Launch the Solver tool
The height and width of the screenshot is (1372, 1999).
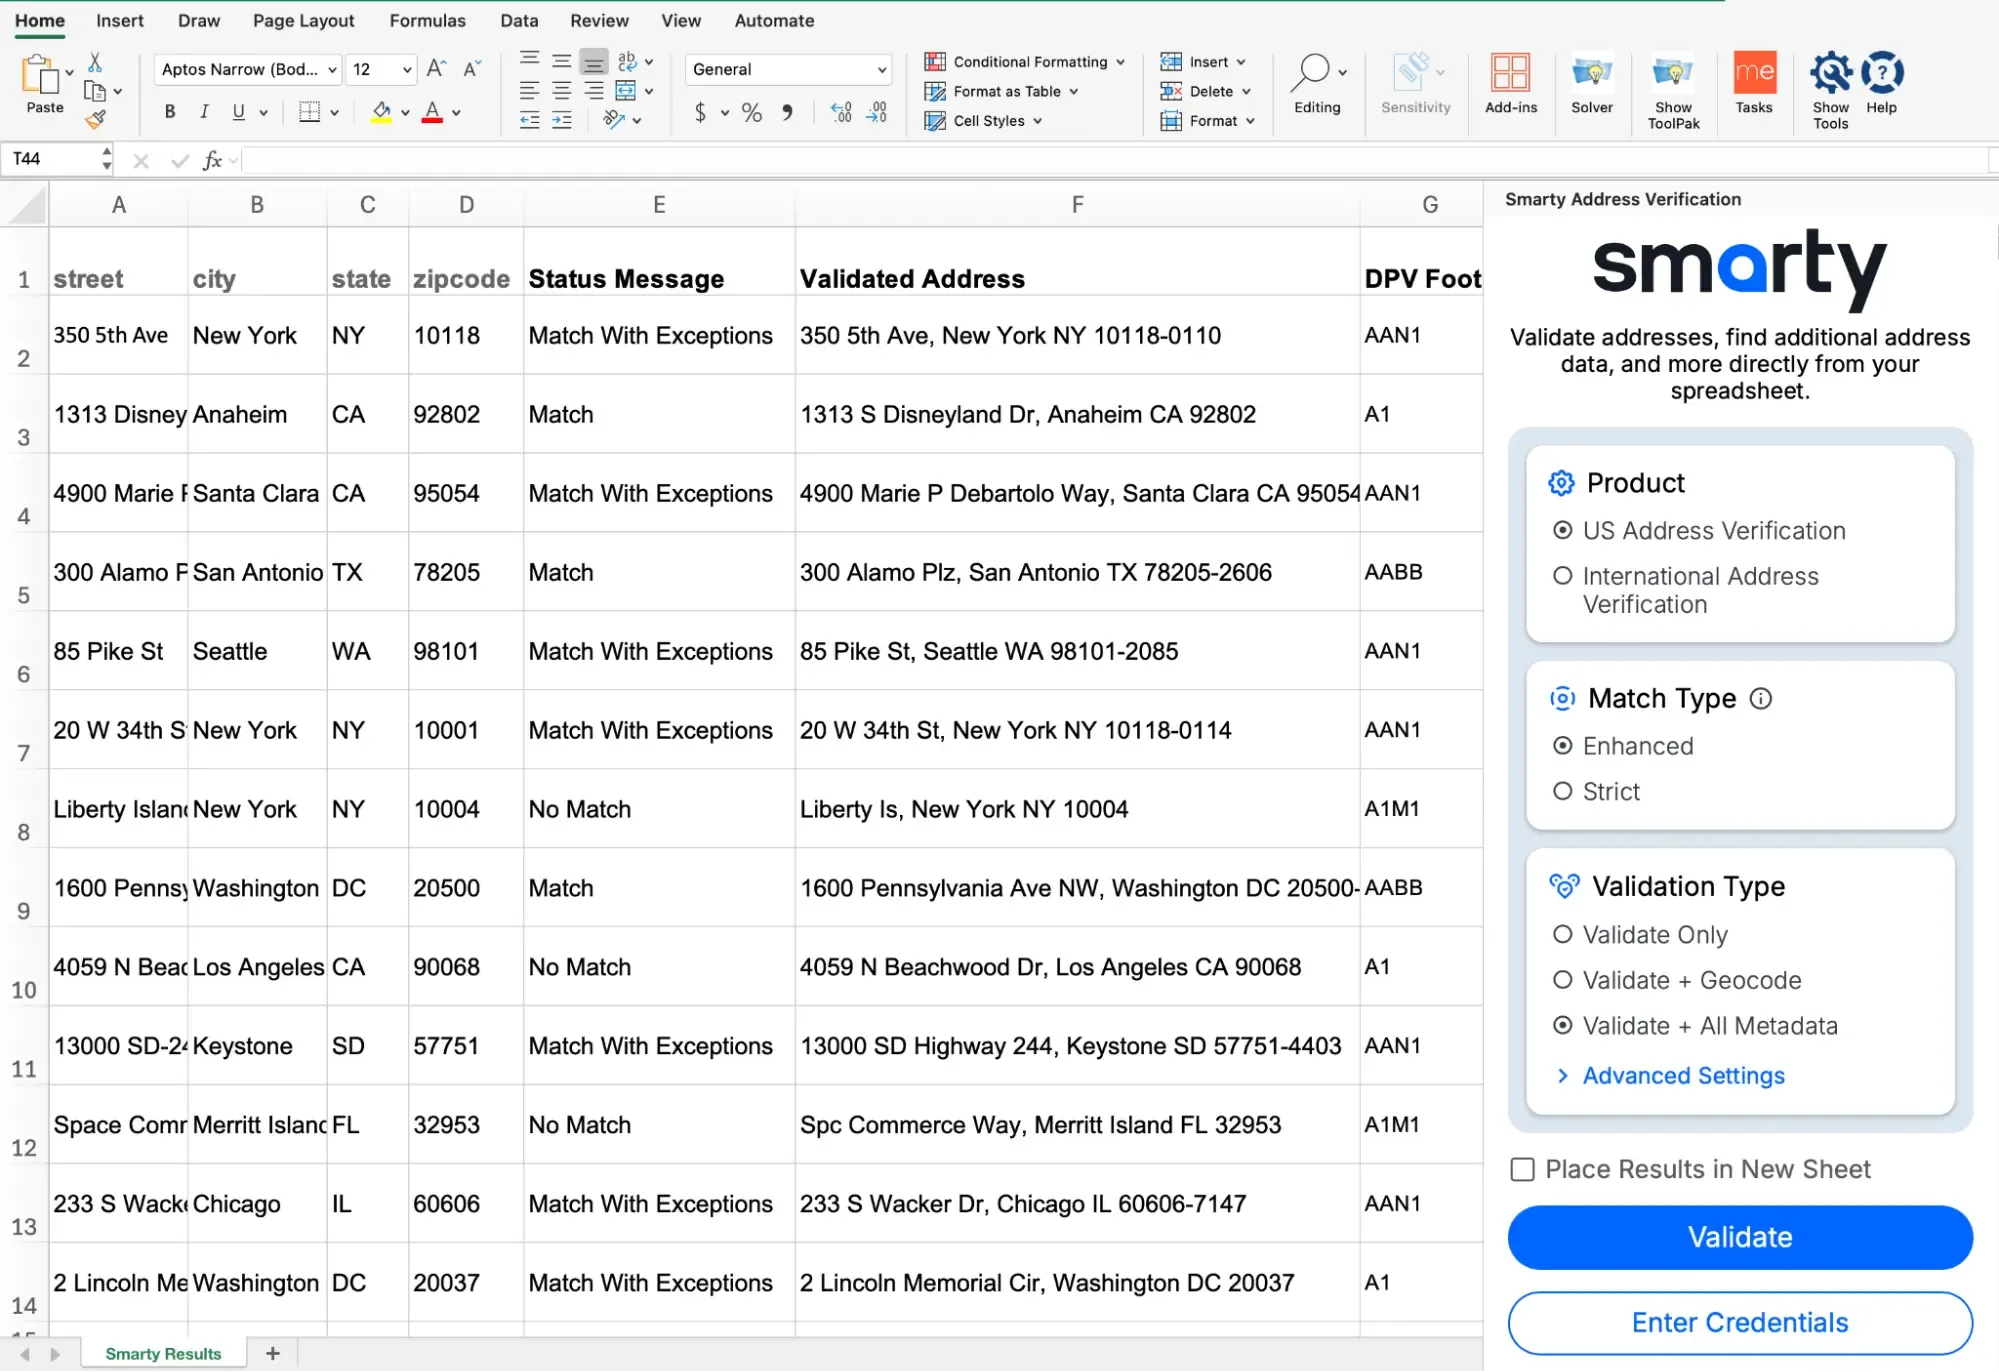pyautogui.click(x=1592, y=83)
